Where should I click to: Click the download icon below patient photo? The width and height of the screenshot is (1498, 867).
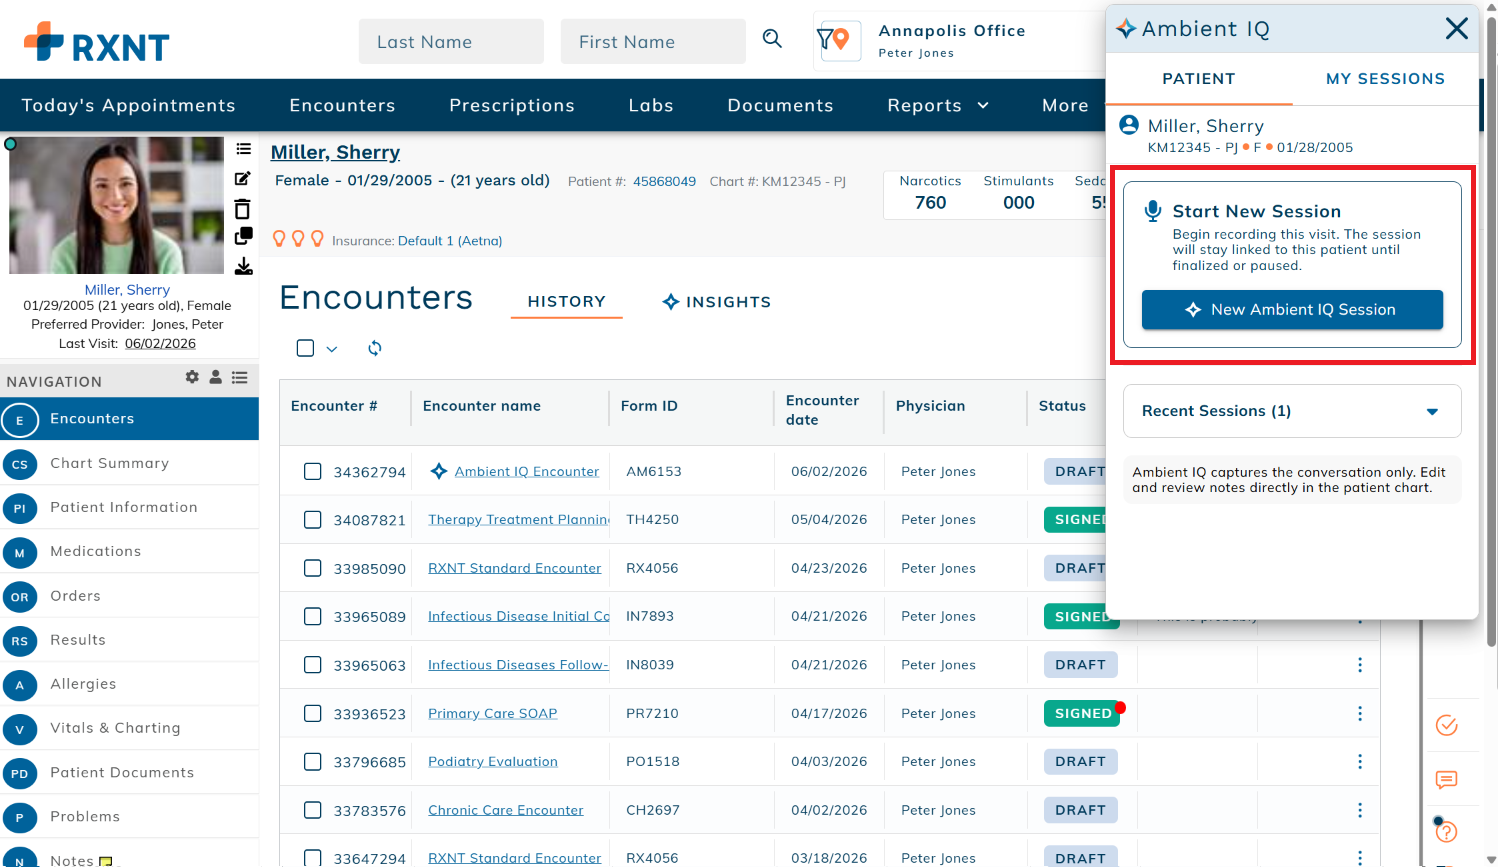tap(243, 267)
